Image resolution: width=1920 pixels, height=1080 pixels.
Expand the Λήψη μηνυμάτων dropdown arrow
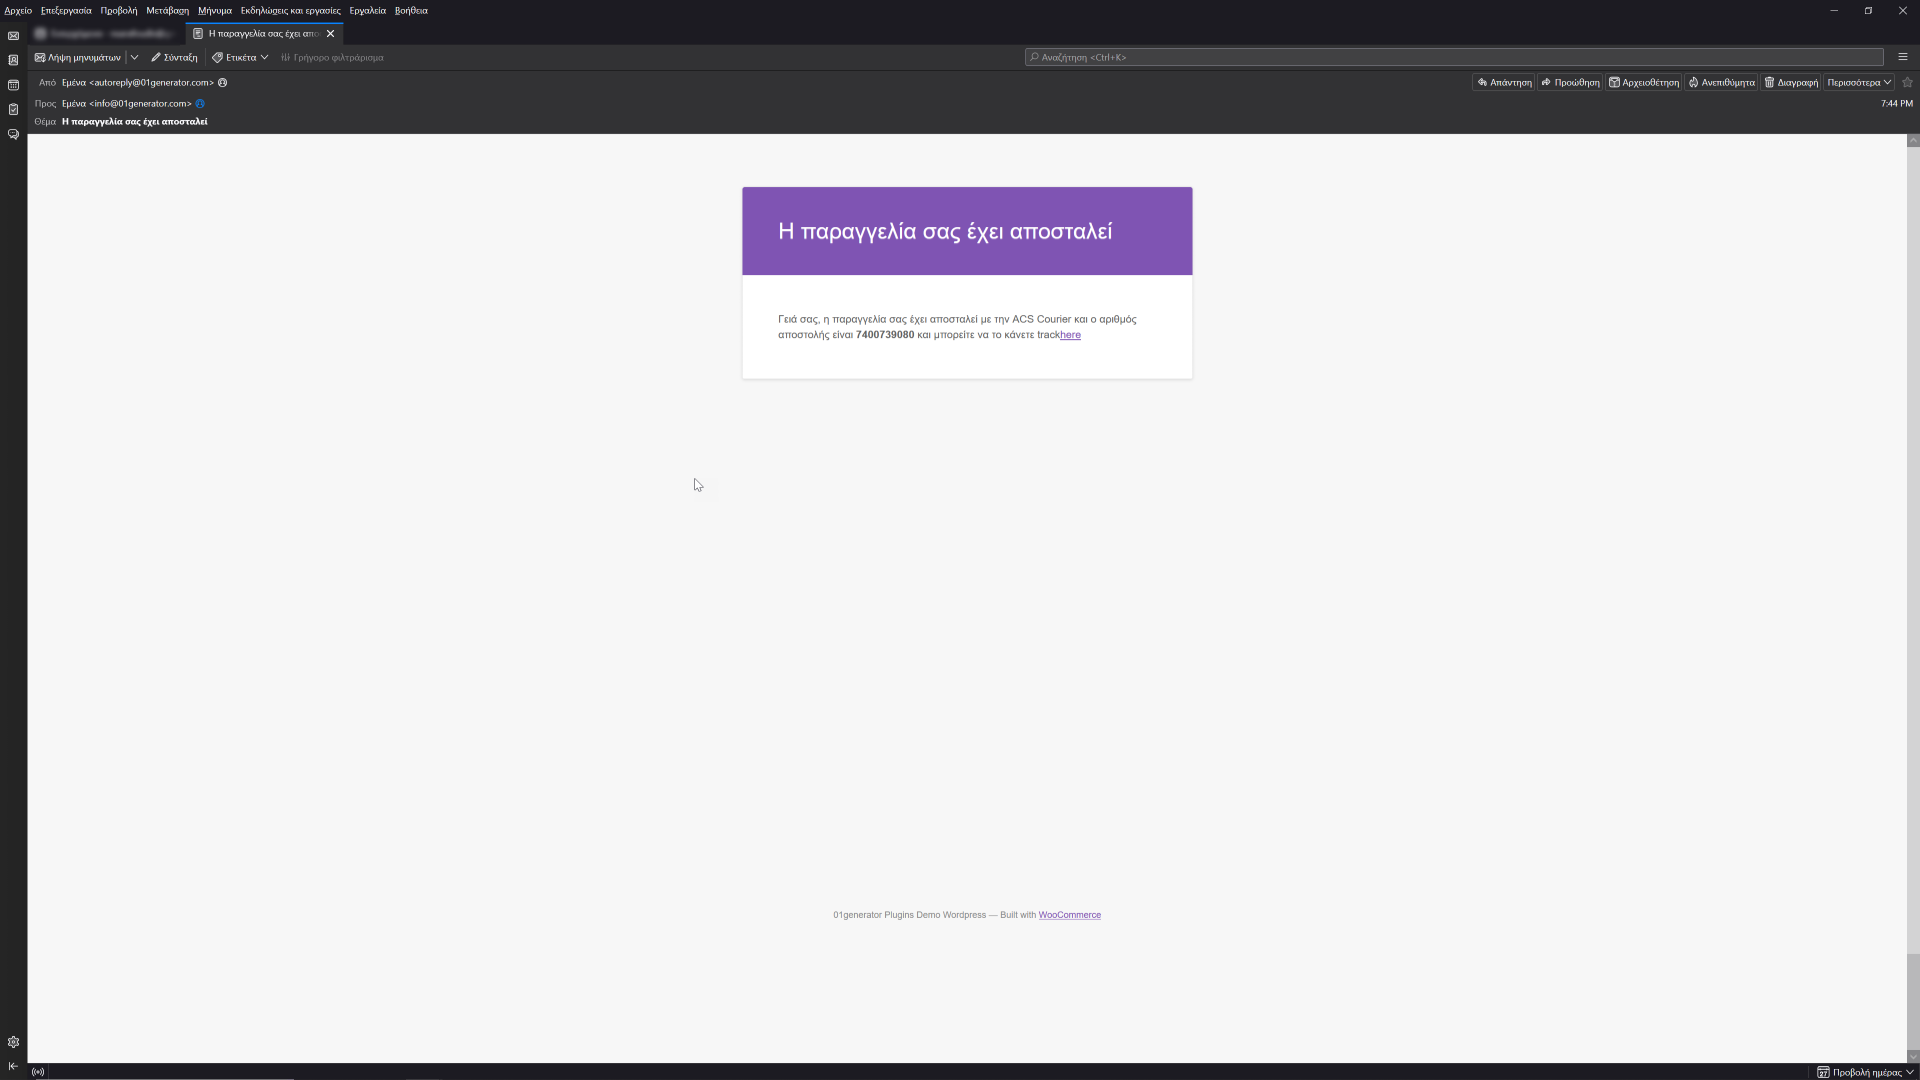pyautogui.click(x=134, y=57)
